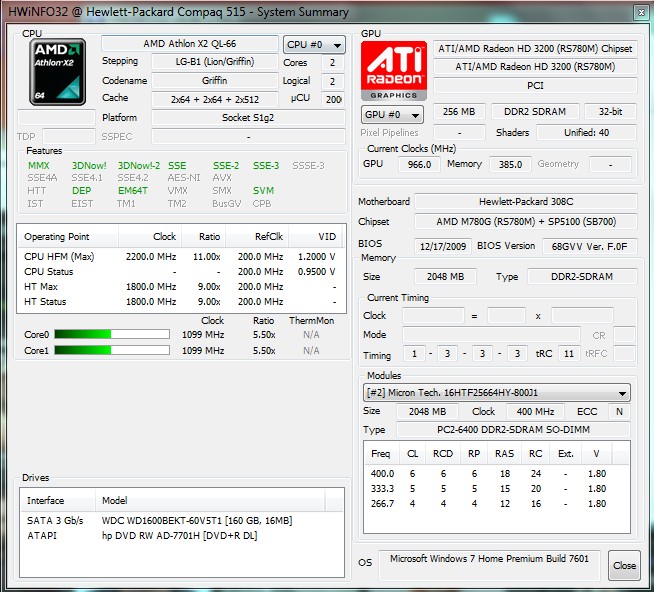Select the hp DVD RW AD-7701H drive row

pyautogui.click(x=181, y=536)
